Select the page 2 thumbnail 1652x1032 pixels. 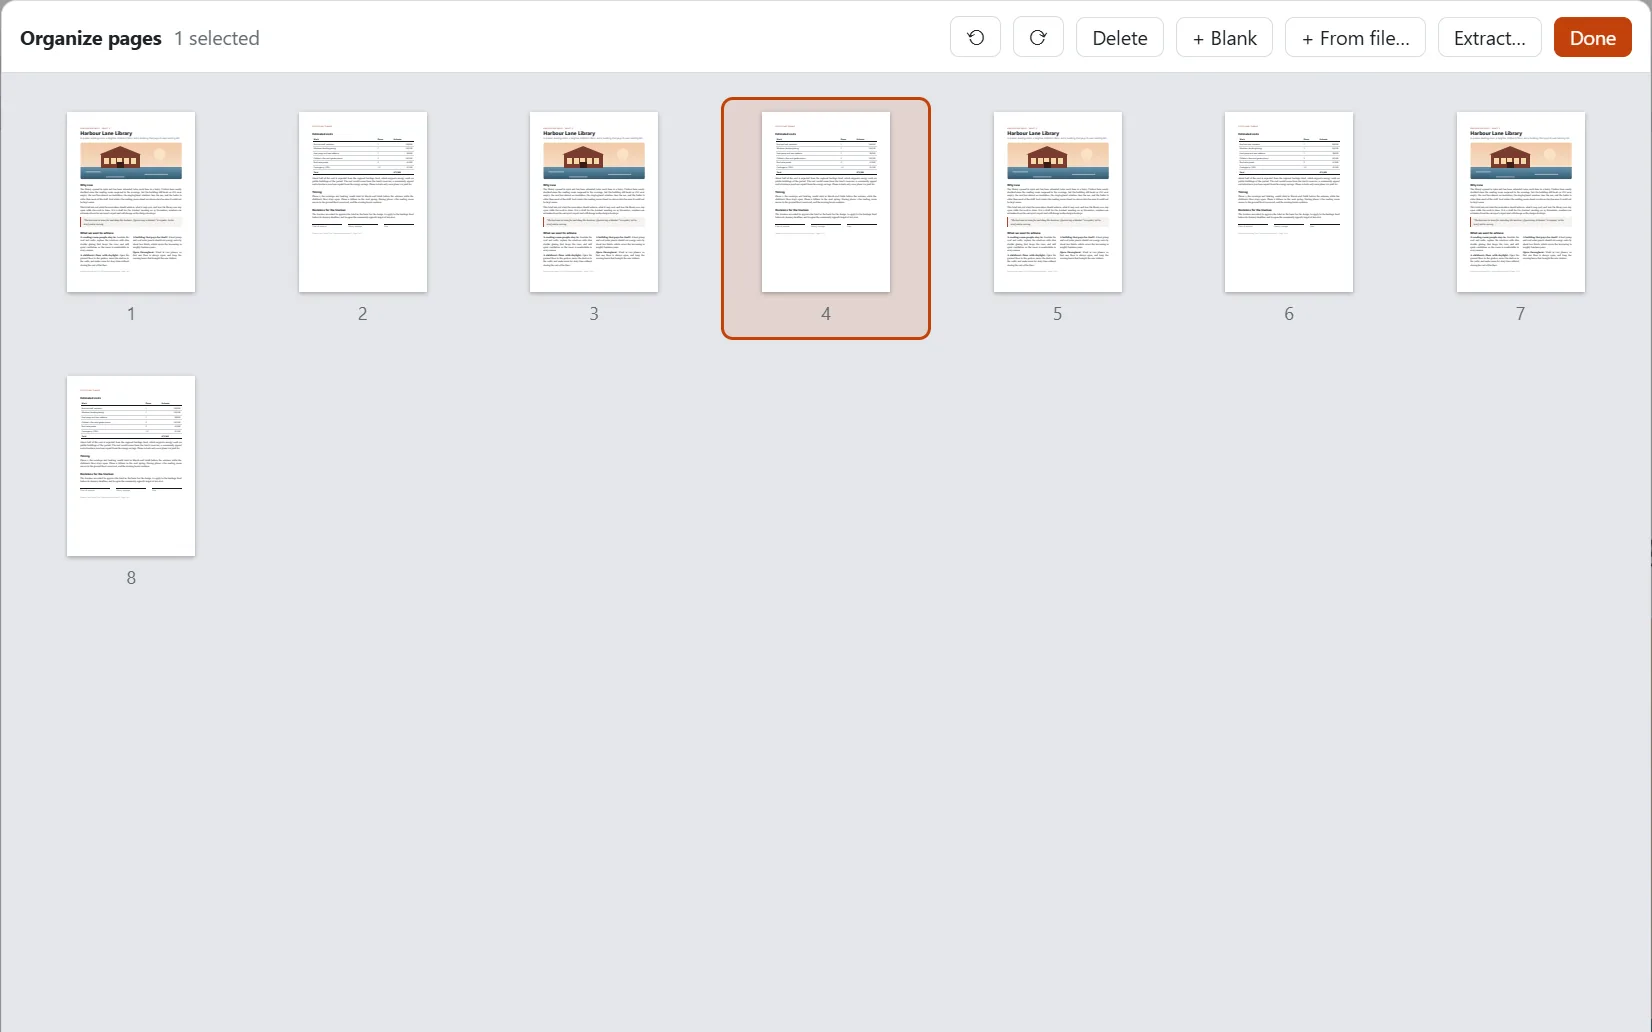363,202
